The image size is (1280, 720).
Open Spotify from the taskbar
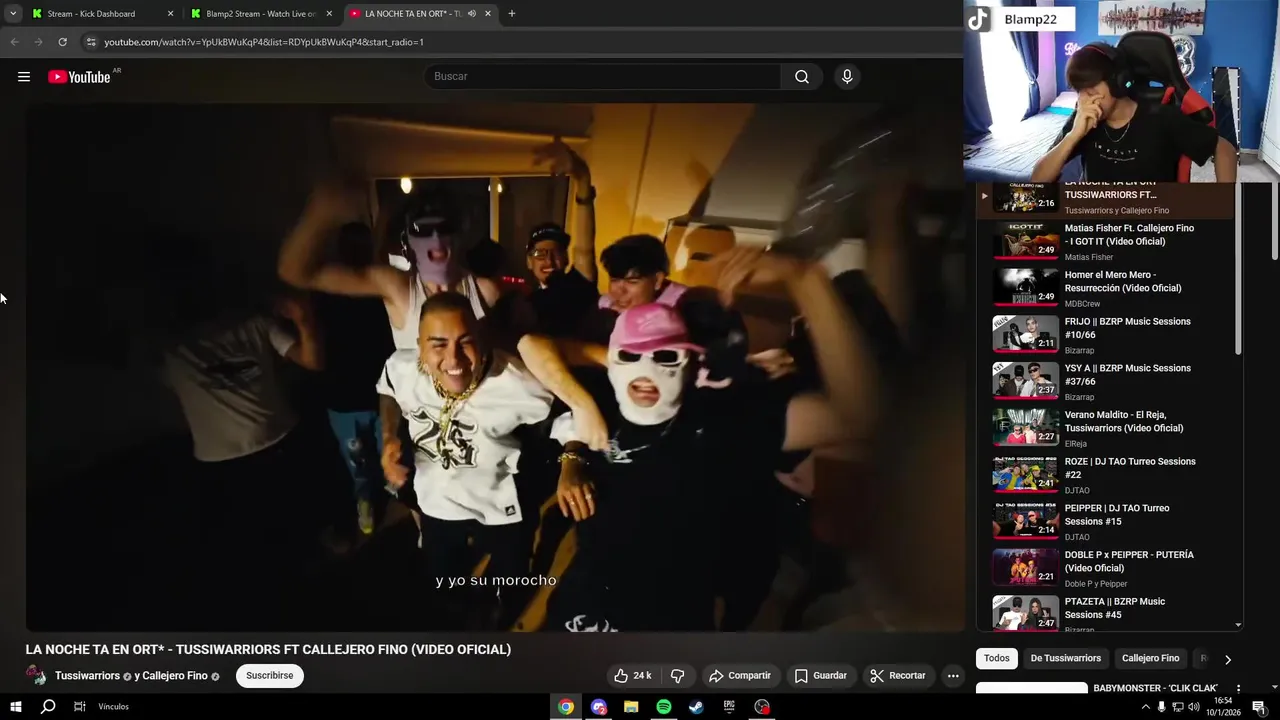664,707
